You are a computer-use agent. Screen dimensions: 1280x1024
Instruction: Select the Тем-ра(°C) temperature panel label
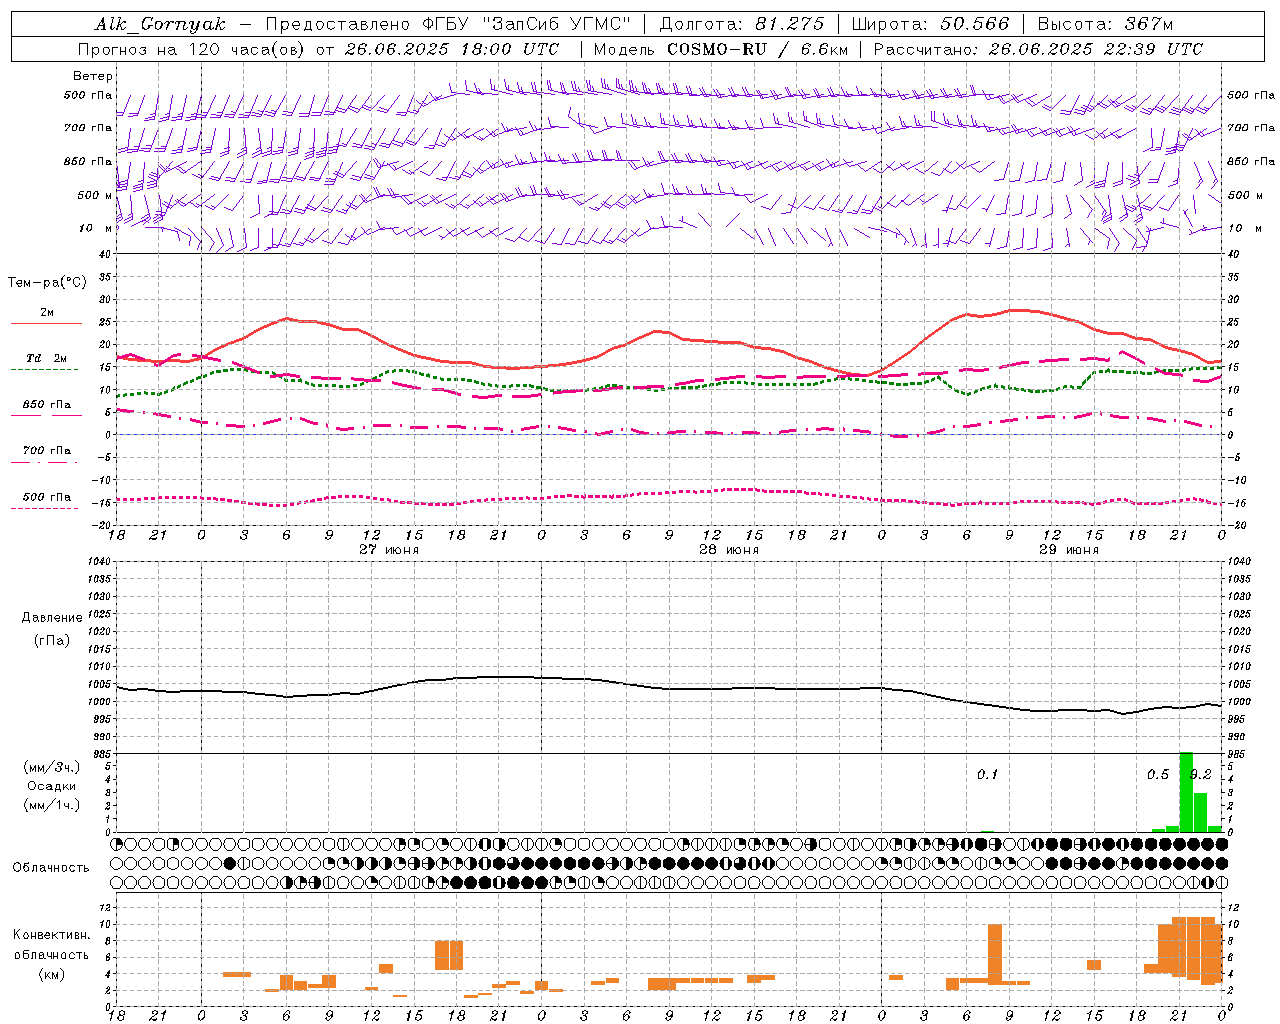[47, 283]
